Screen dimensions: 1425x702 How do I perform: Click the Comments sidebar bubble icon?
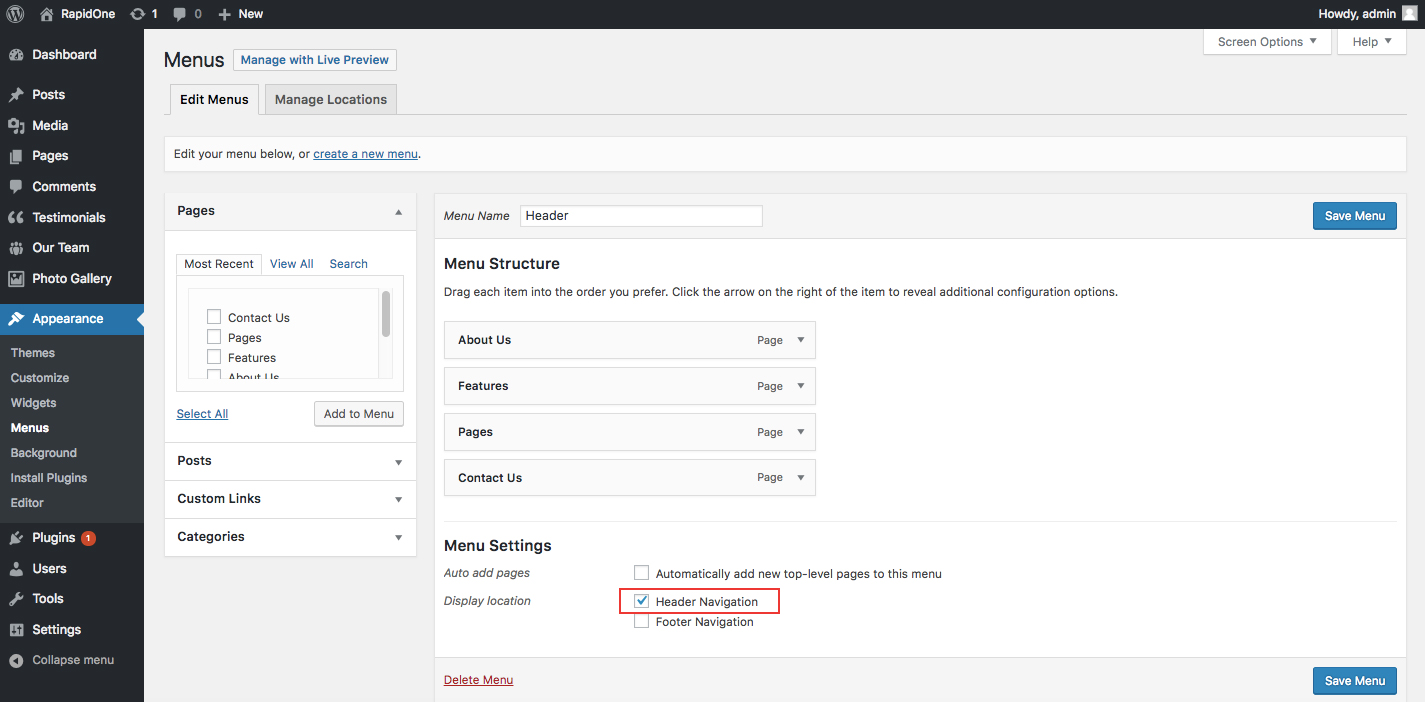tap(16, 187)
